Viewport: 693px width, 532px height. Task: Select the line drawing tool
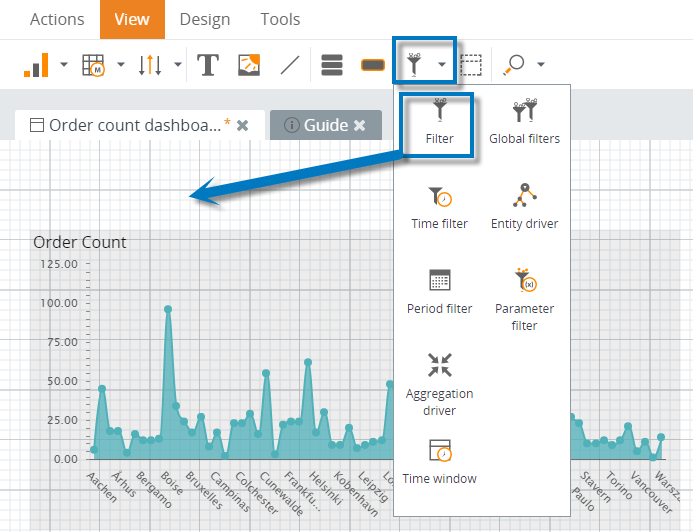click(290, 65)
